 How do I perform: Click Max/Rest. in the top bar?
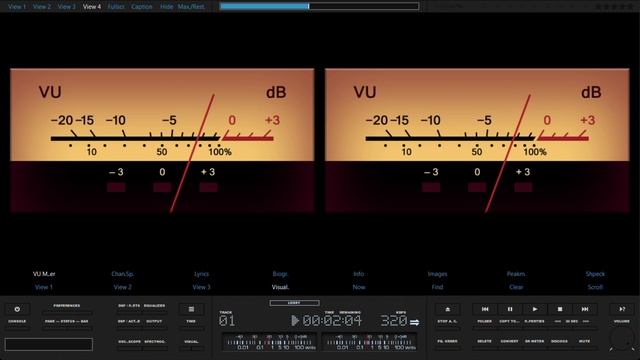pyautogui.click(x=191, y=7)
